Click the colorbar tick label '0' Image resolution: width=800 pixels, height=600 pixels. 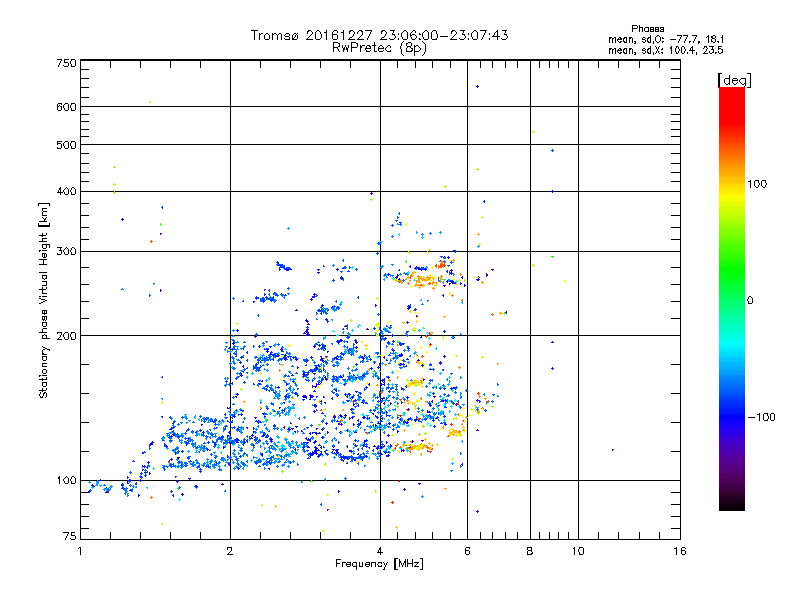[x=750, y=301]
